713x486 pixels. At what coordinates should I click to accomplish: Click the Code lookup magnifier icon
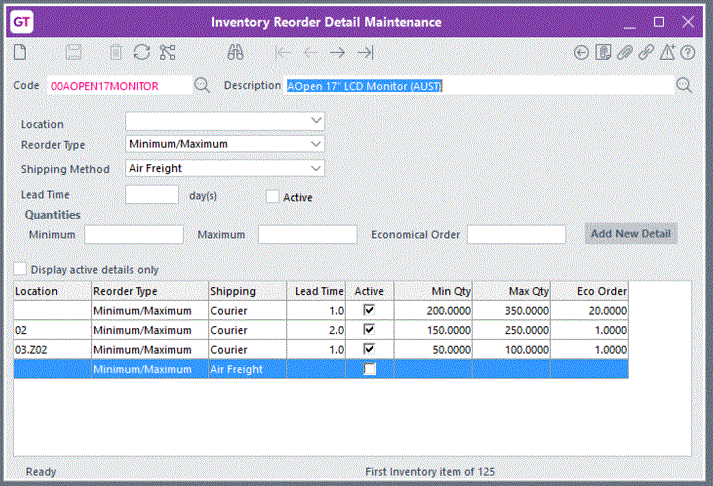202,85
